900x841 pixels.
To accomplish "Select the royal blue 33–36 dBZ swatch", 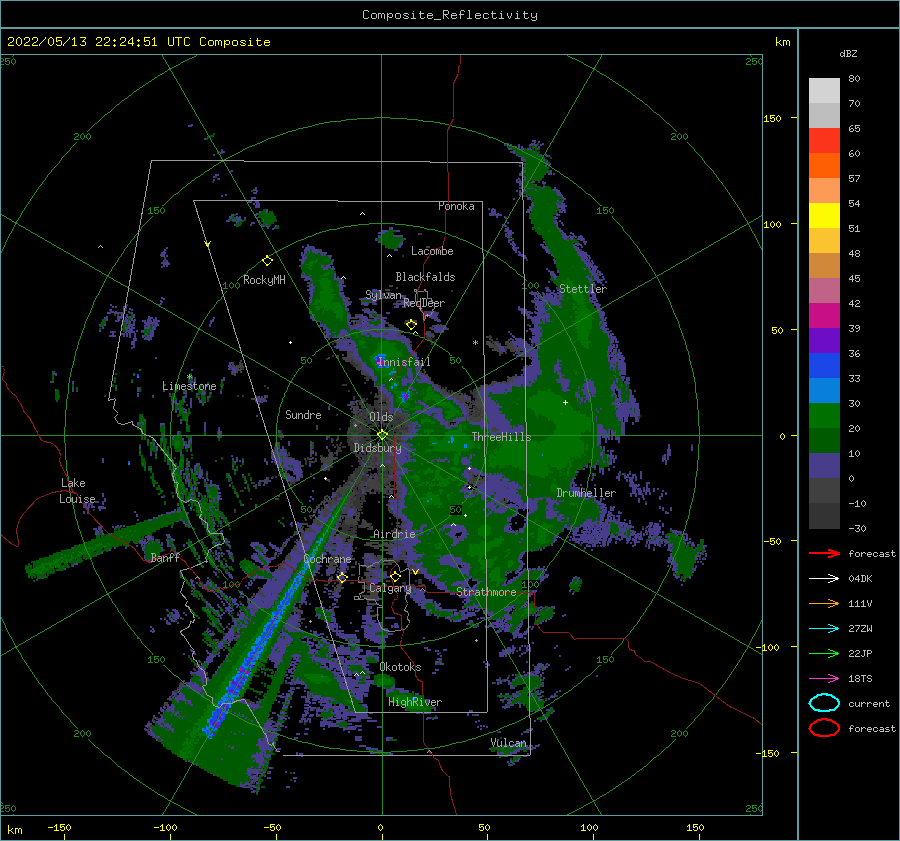I will tap(824, 365).
